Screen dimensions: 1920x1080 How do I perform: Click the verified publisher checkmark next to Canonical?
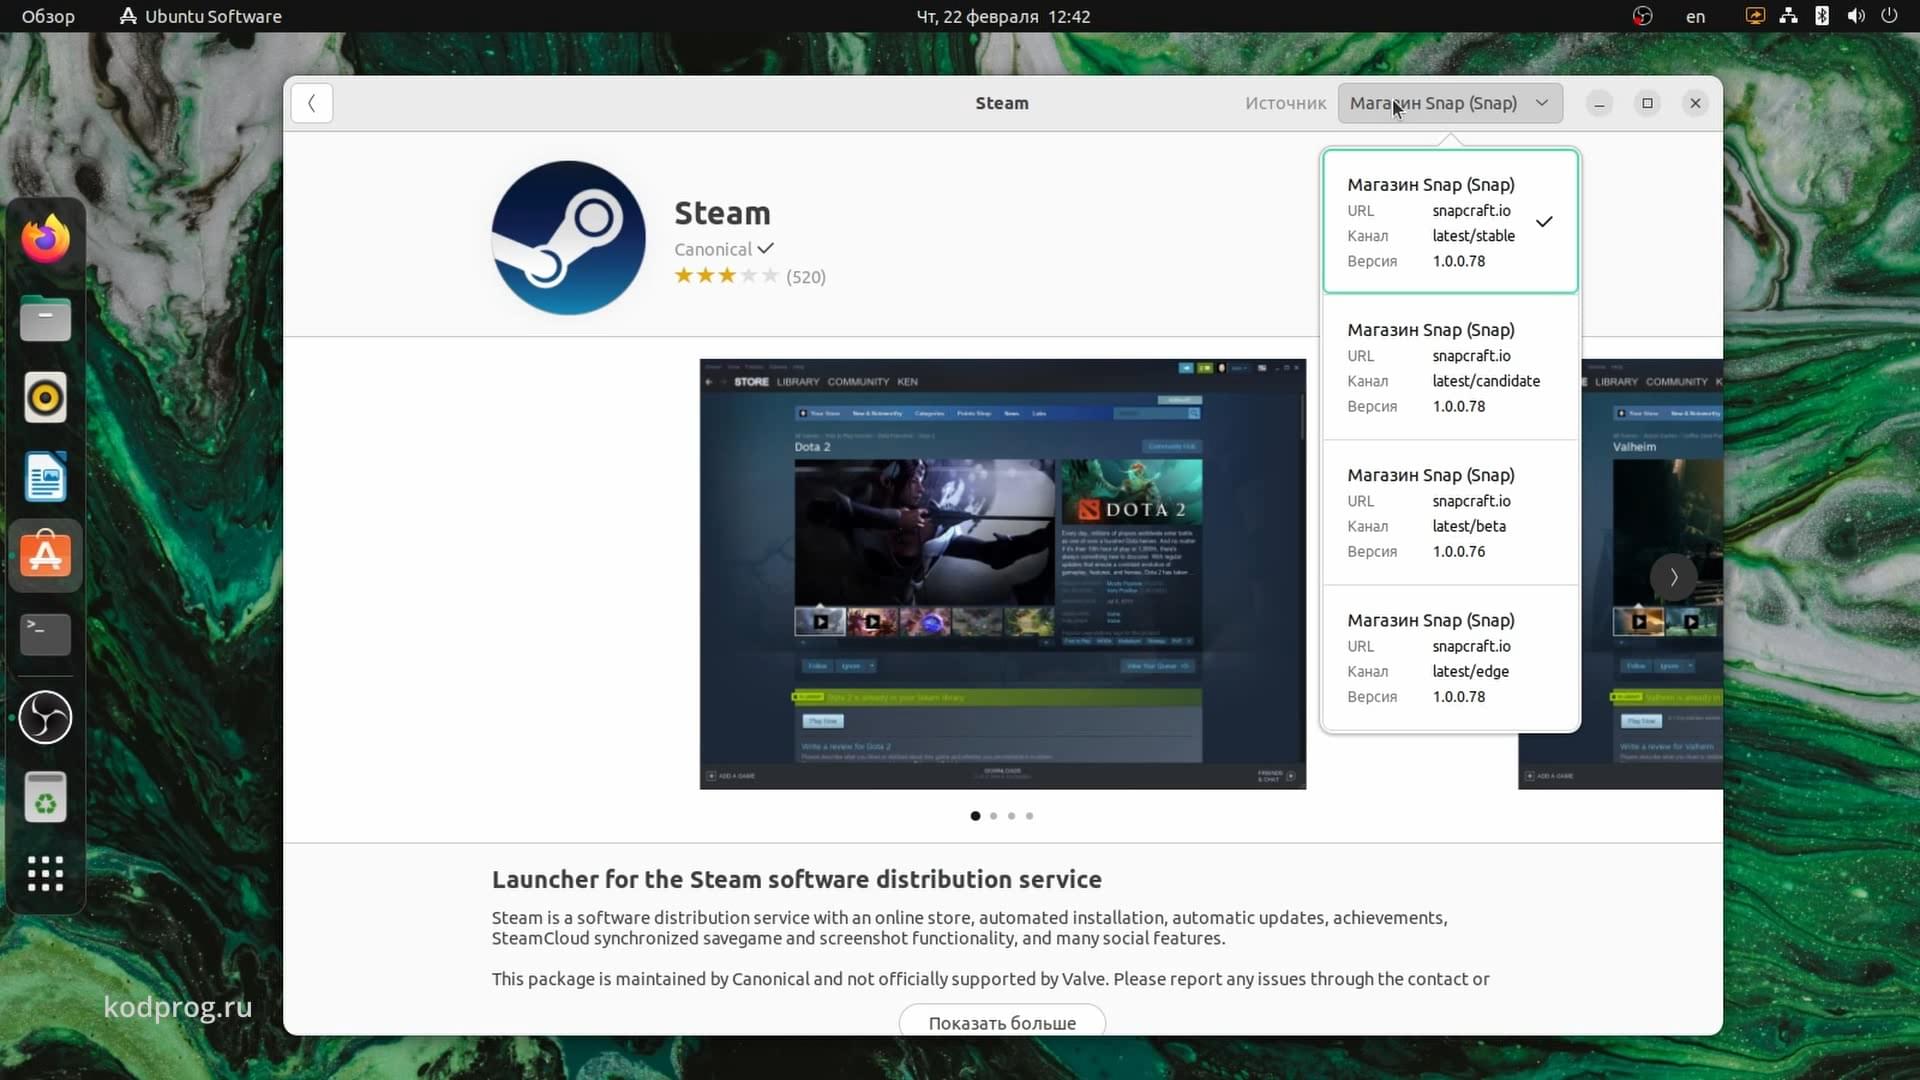[766, 248]
